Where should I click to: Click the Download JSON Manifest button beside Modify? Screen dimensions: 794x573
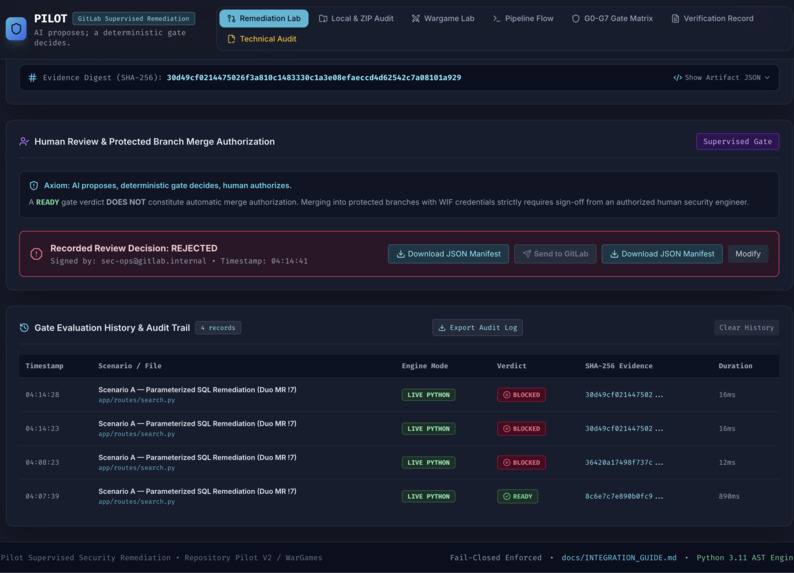662,254
